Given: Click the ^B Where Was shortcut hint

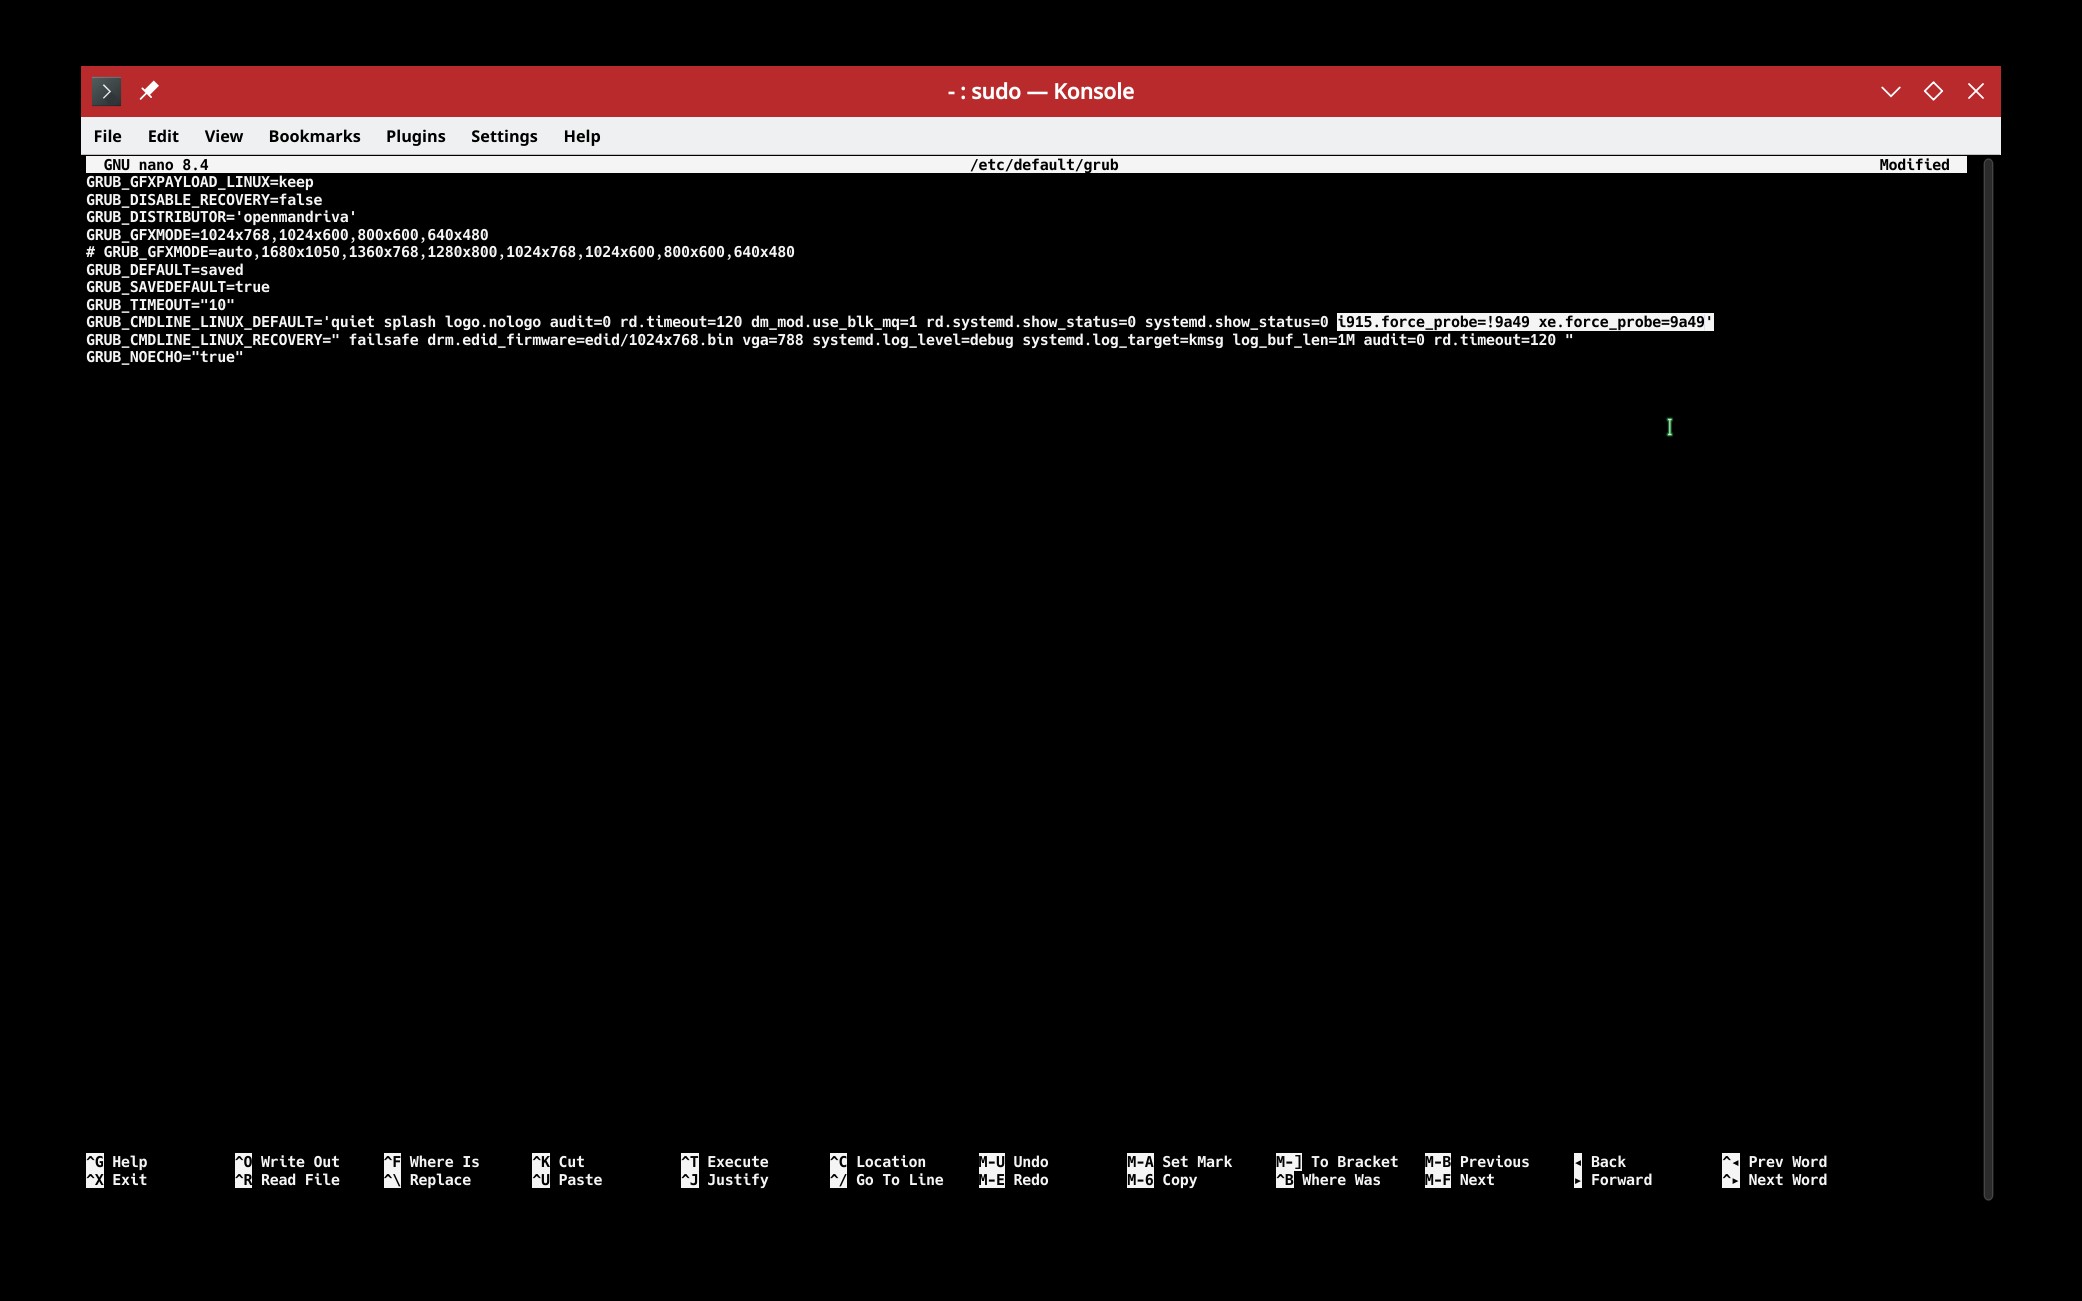Looking at the screenshot, I should click(x=1328, y=1180).
